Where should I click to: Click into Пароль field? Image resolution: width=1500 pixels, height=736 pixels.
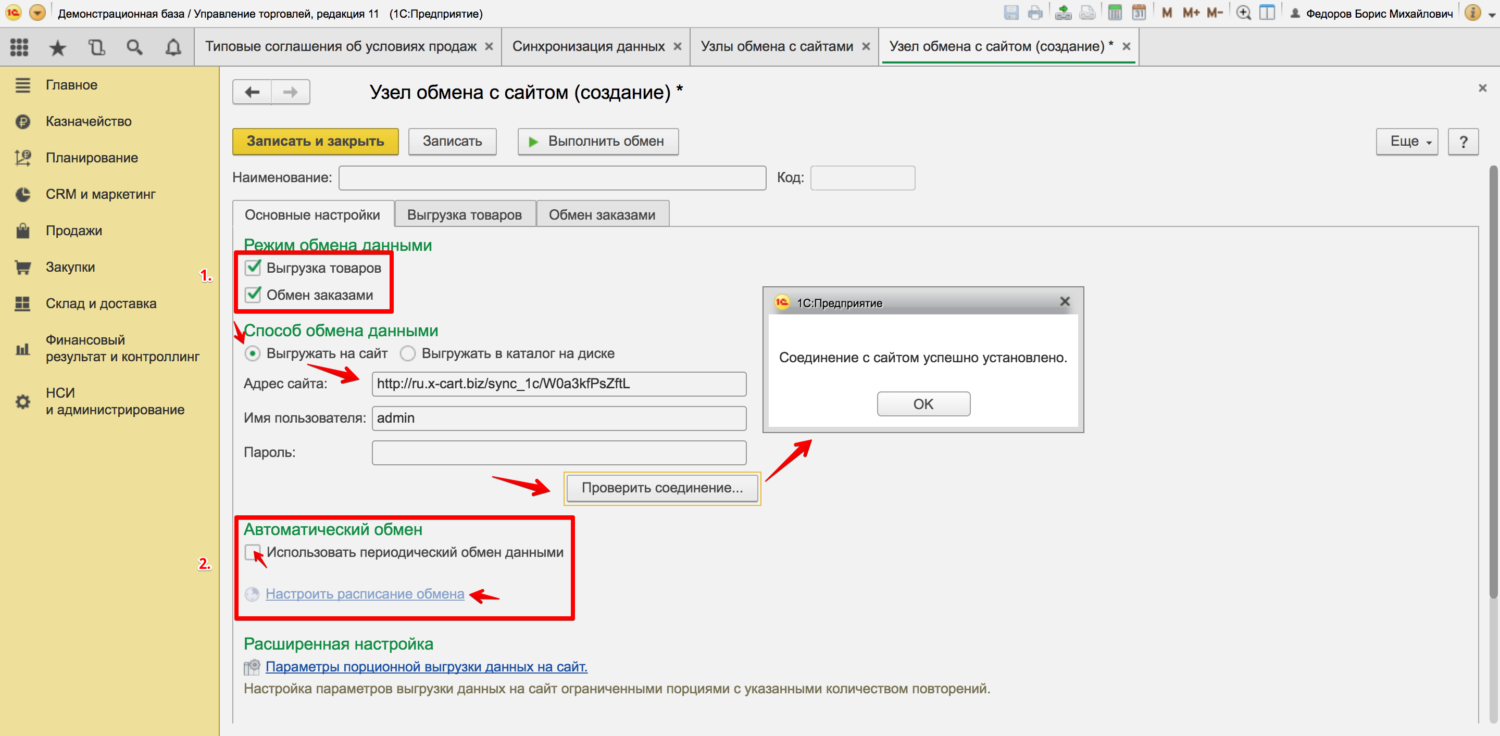tap(559, 453)
